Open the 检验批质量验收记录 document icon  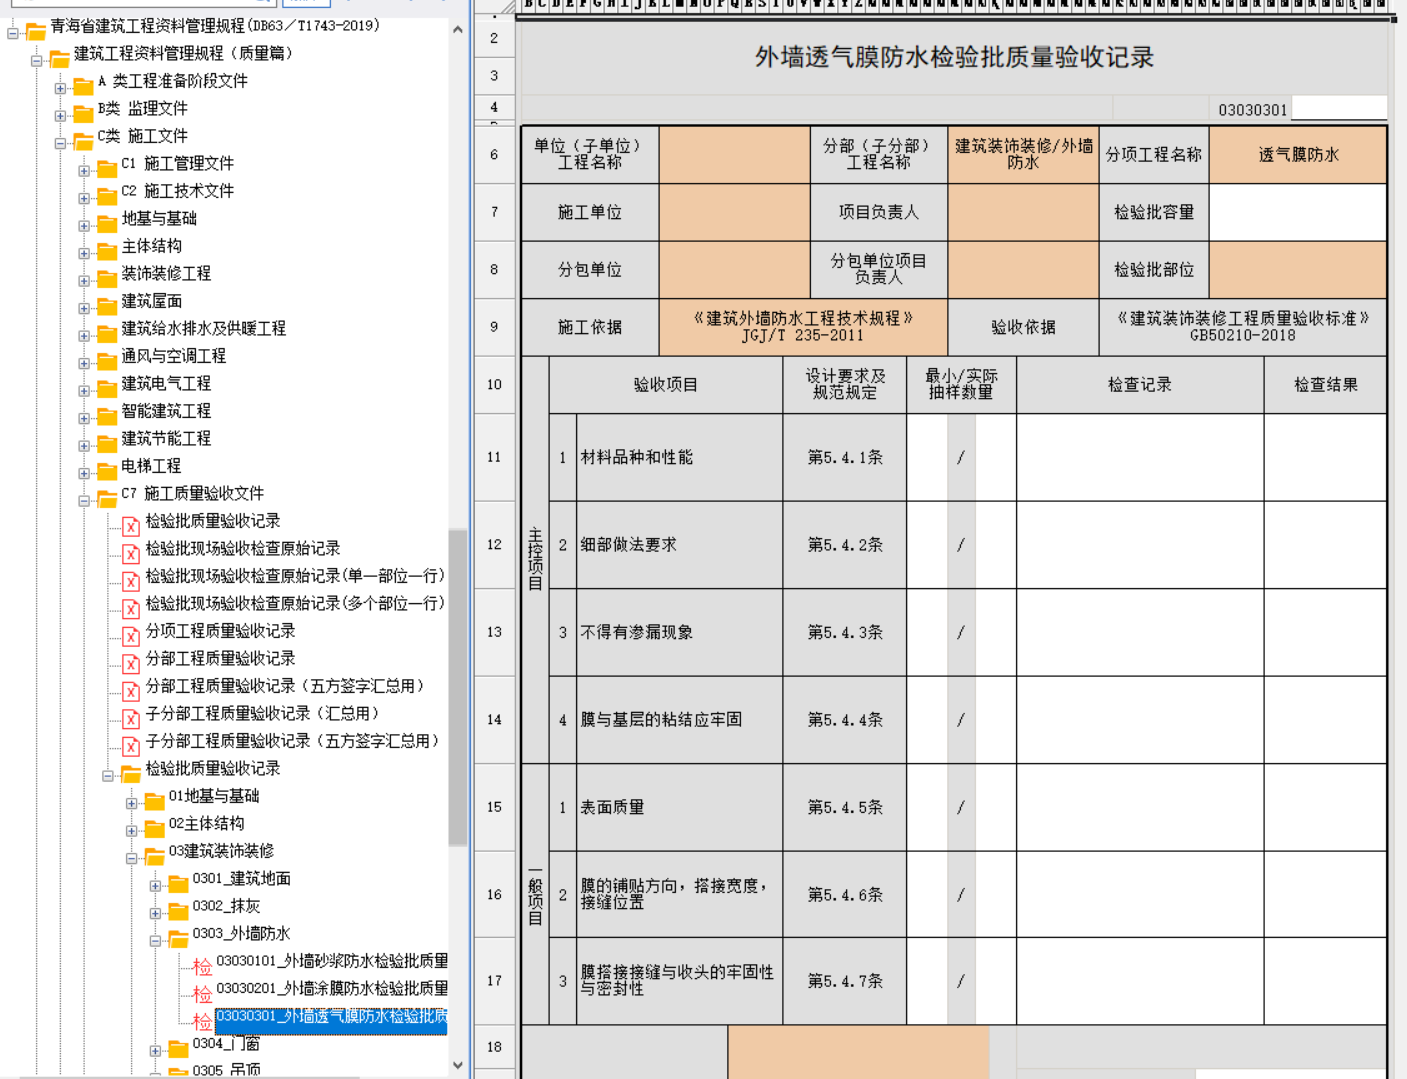click(x=130, y=523)
